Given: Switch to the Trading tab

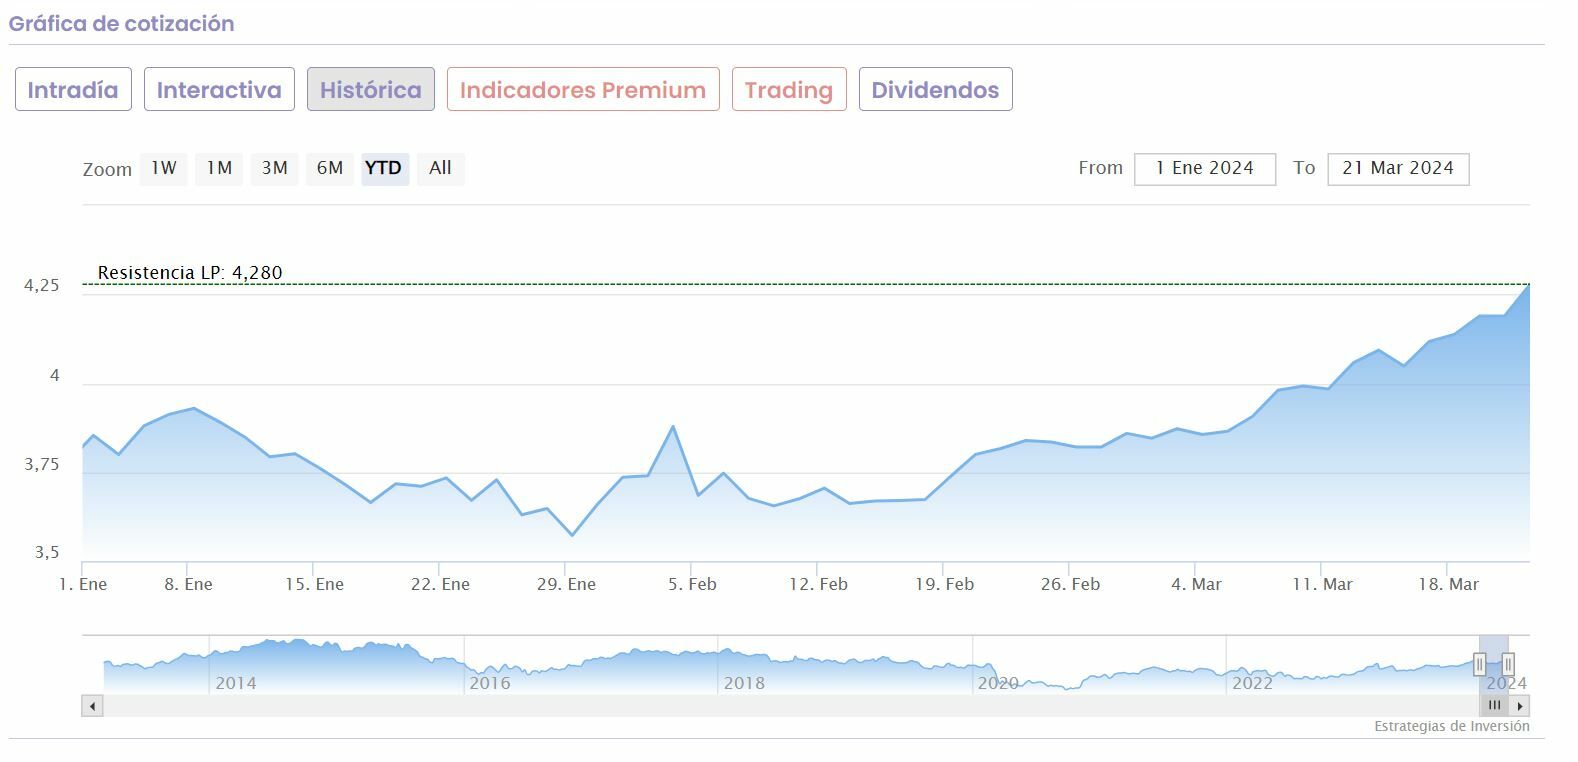Looking at the screenshot, I should point(788,90).
